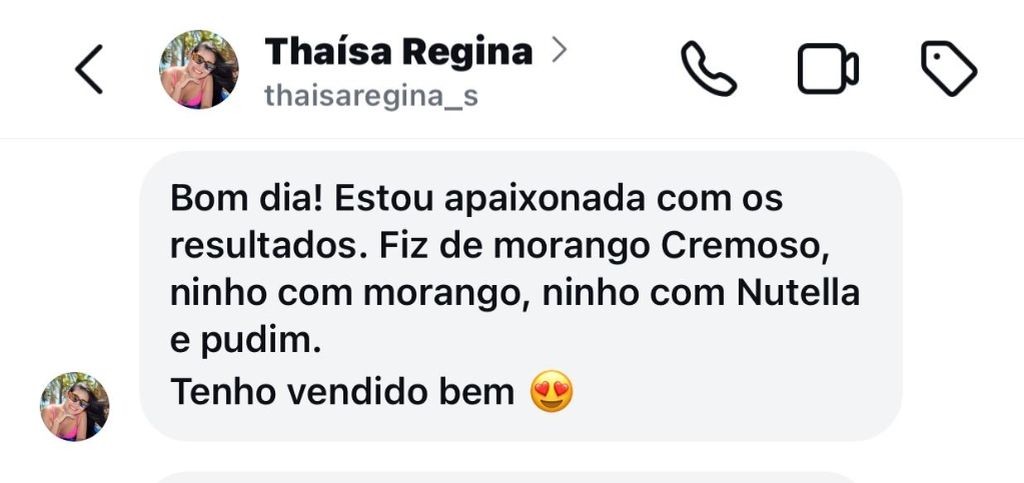Select the gray message bubble
The width and height of the screenshot is (1024, 483).
[x=520, y=296]
